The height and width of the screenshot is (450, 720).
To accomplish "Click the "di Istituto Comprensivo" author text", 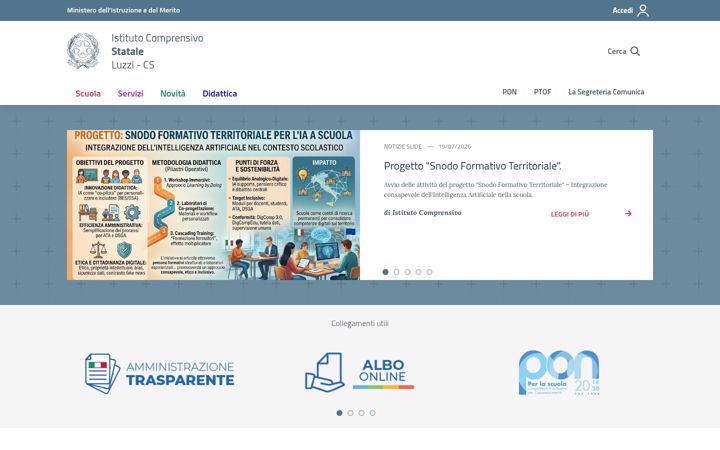I will [422, 213].
